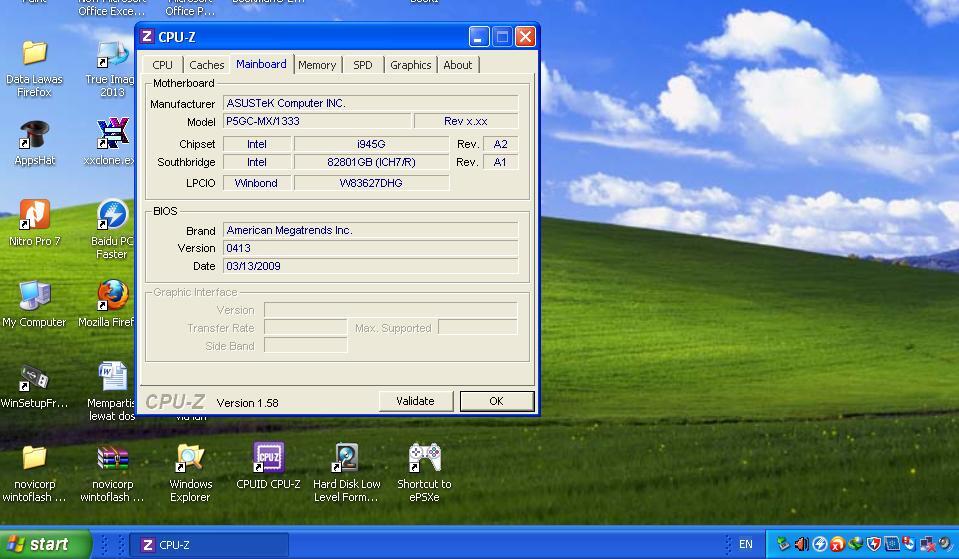This screenshot has width=959, height=559.
Task: Click the P5GC-MX/1333 model field
Action: pyautogui.click(x=317, y=121)
